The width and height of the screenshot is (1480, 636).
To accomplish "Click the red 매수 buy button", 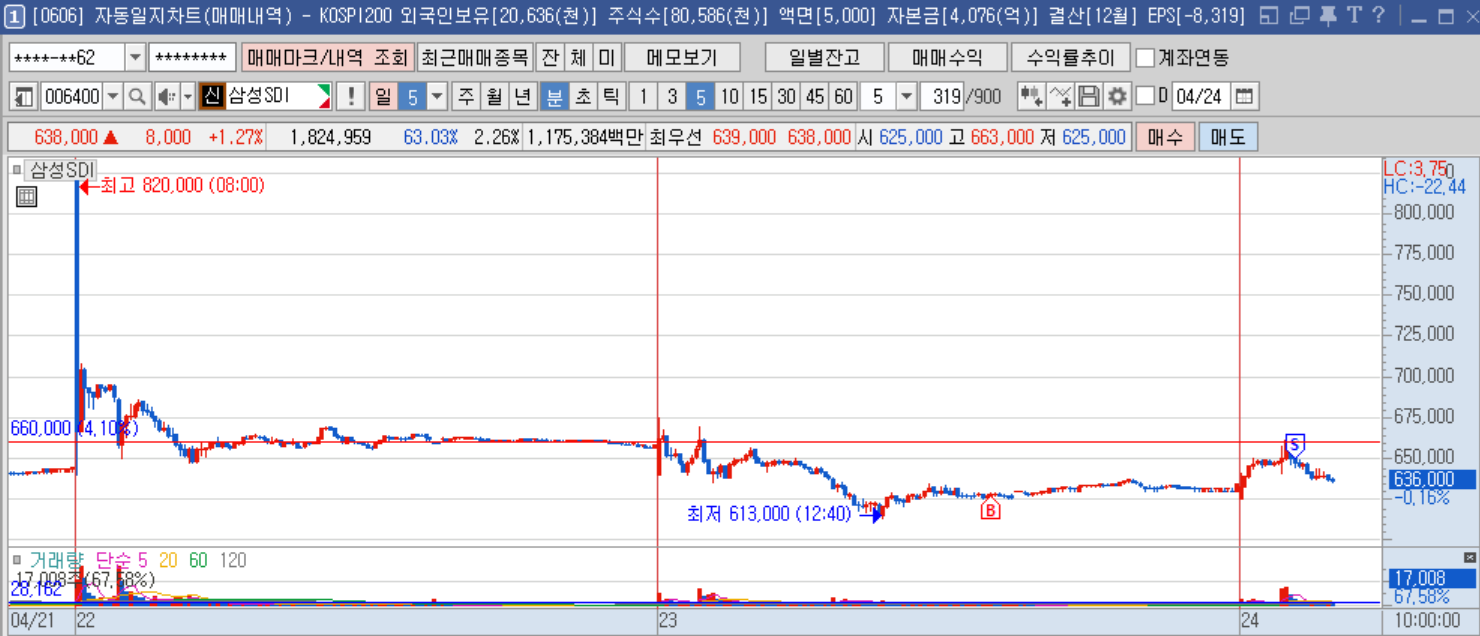I will tap(1165, 137).
